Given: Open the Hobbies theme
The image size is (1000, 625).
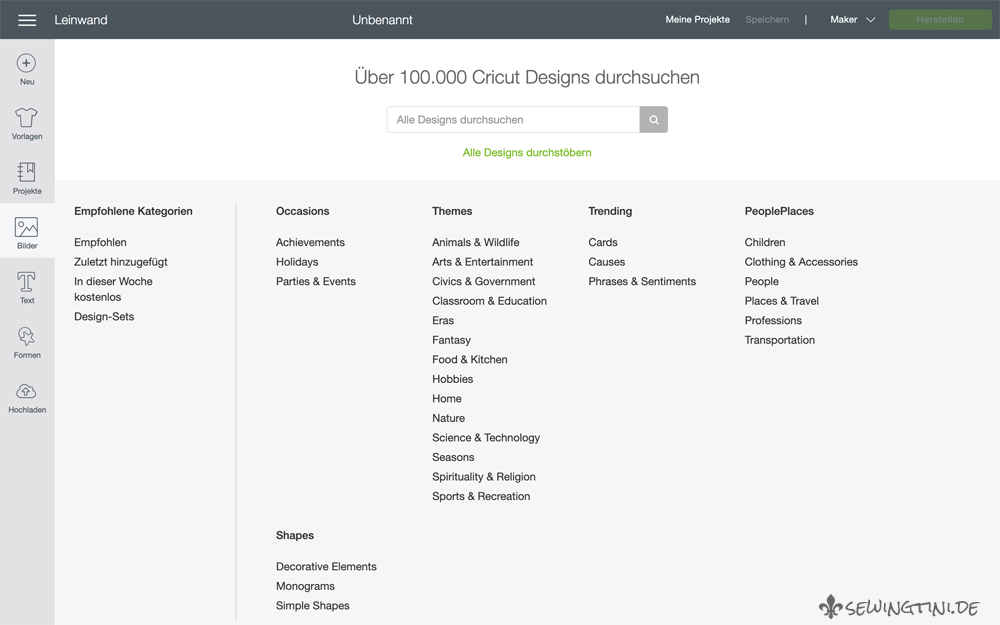Looking at the screenshot, I should coord(452,379).
